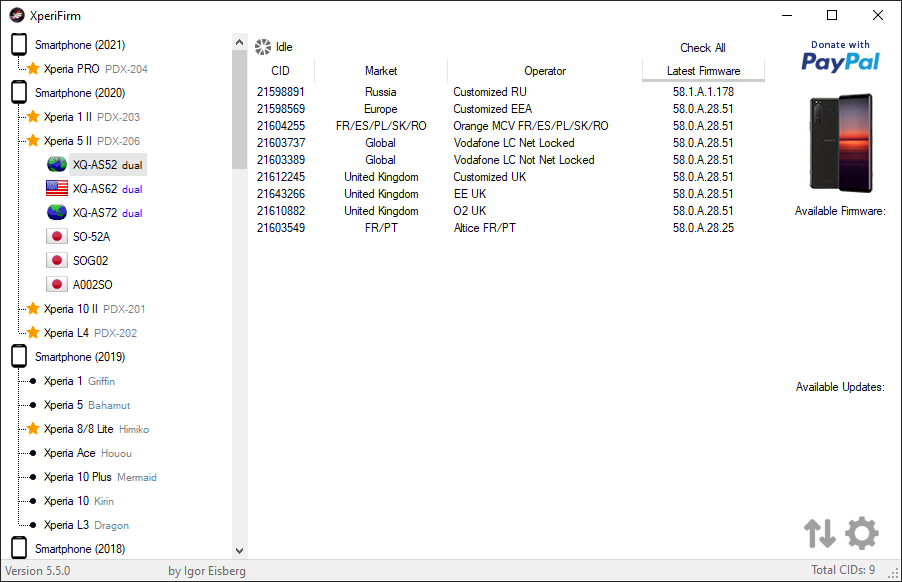This screenshot has width=902, height=582.
Task: Click the Japan flag icon of SOG02
Action: point(56,261)
